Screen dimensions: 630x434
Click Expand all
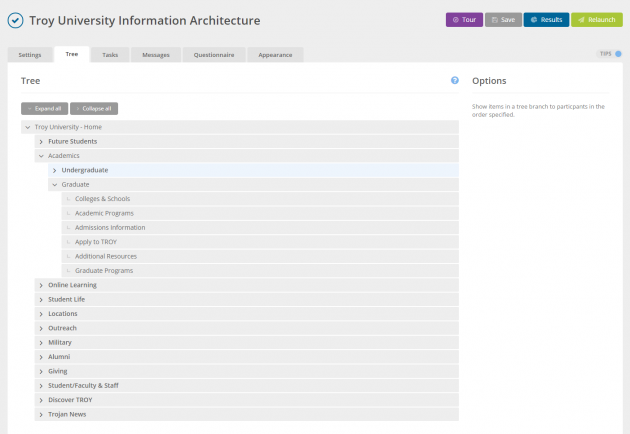pyautogui.click(x=45, y=108)
